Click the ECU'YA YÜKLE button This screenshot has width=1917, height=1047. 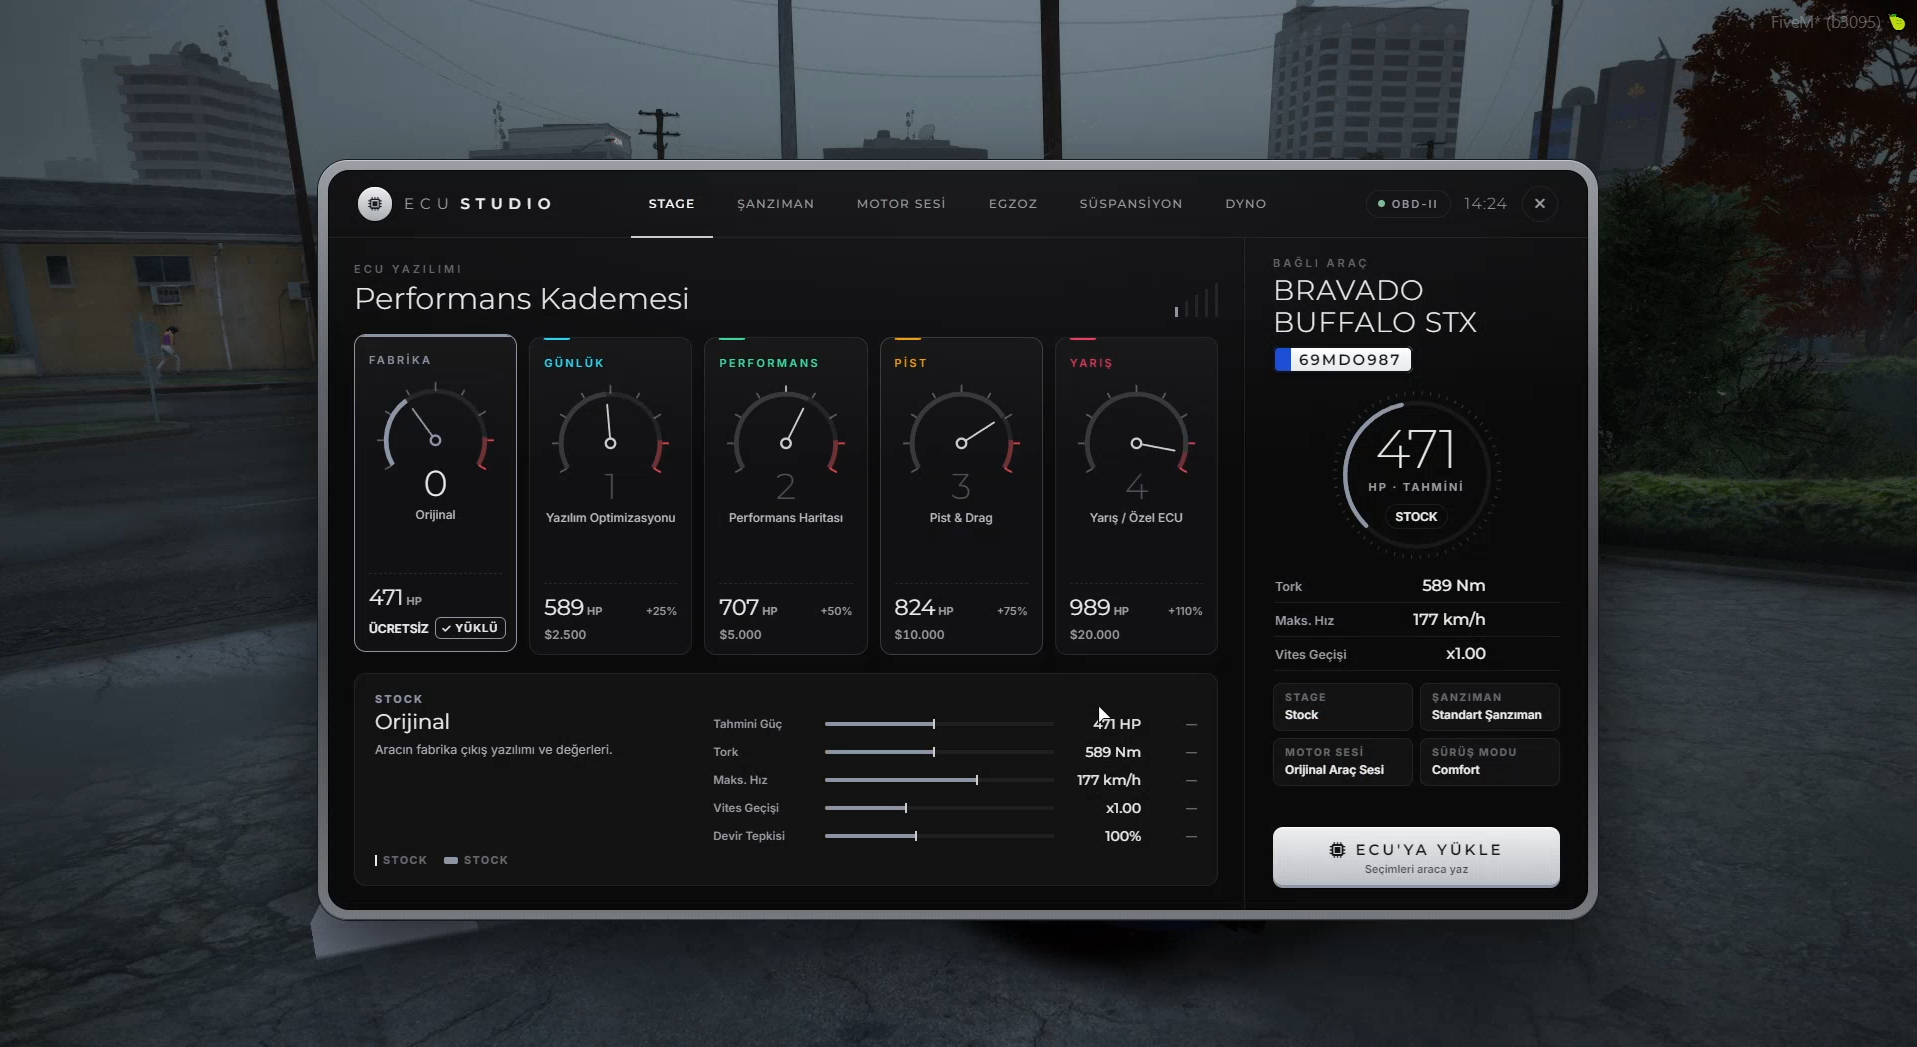[1416, 857]
